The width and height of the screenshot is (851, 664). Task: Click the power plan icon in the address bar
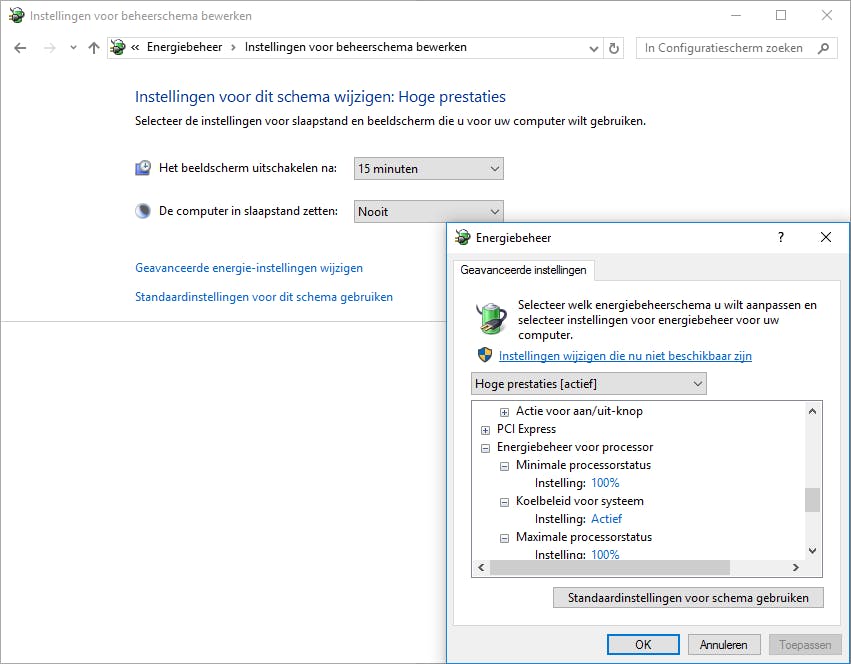click(117, 48)
